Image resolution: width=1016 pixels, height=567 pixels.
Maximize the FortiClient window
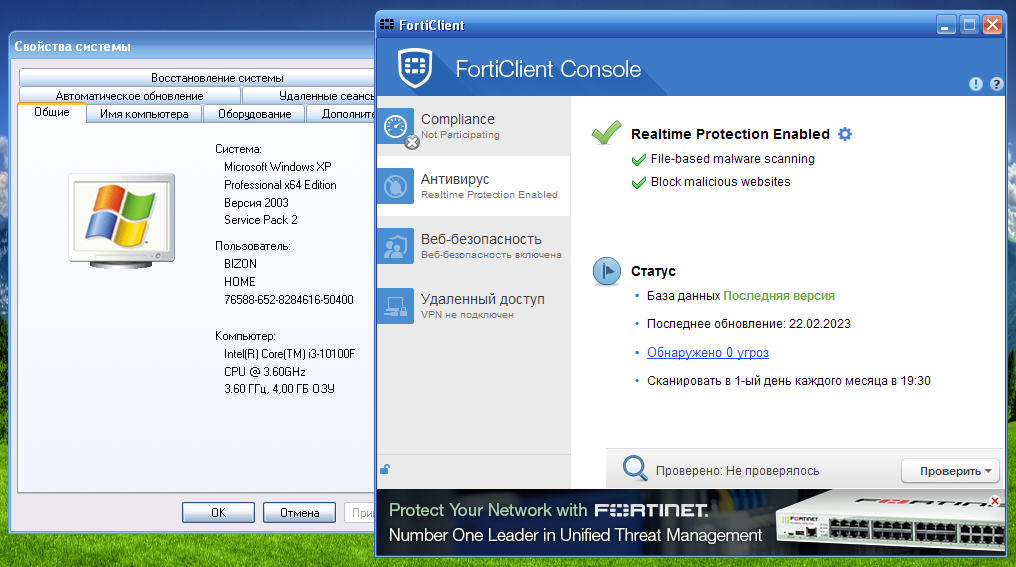(969, 25)
